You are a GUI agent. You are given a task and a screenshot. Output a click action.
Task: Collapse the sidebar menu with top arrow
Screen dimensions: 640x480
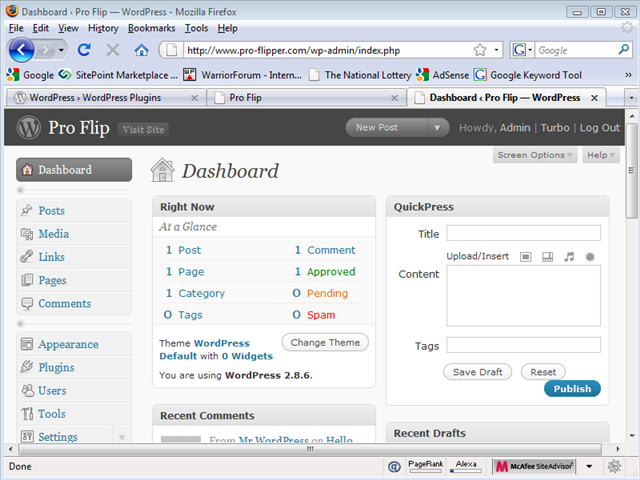pyautogui.click(x=20, y=190)
